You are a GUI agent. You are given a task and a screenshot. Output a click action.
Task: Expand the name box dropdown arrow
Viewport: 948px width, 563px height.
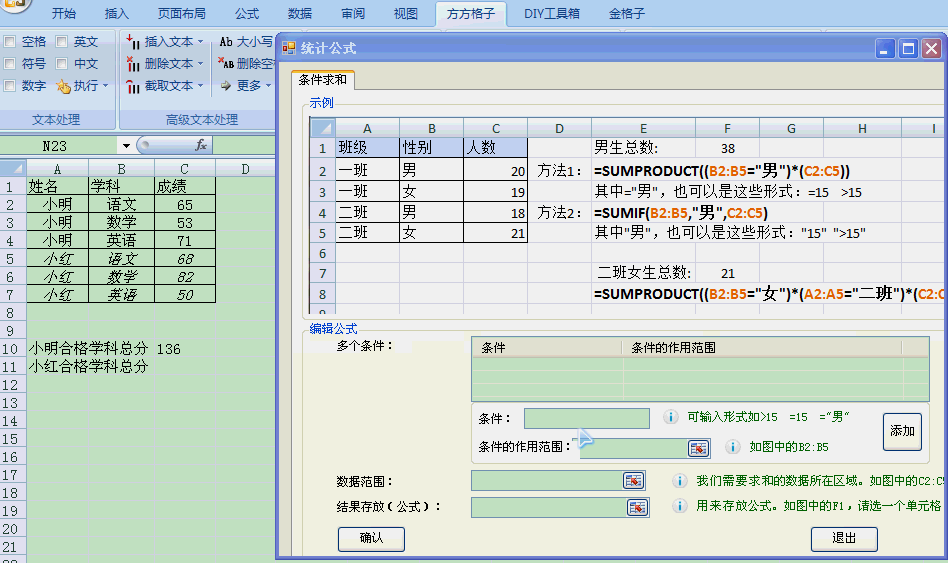click(x=126, y=146)
